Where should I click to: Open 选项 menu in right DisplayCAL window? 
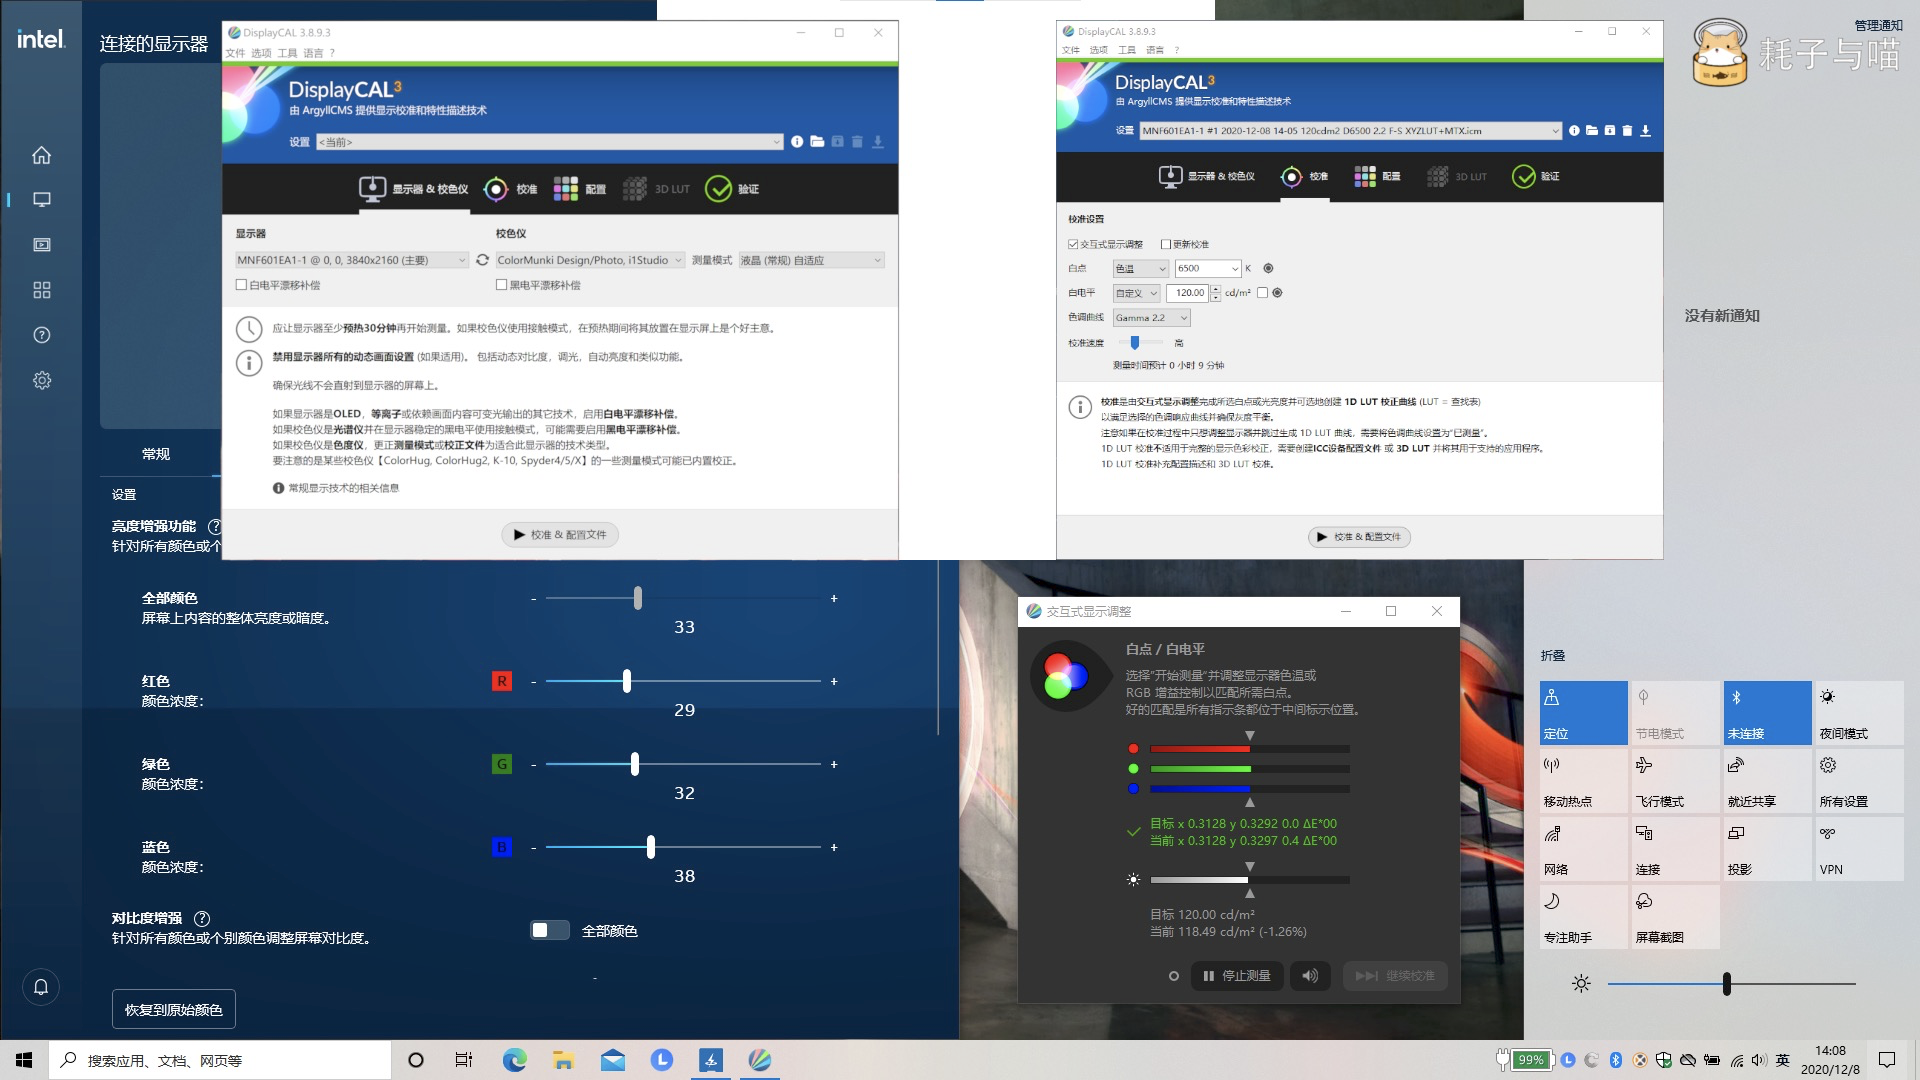1098,50
